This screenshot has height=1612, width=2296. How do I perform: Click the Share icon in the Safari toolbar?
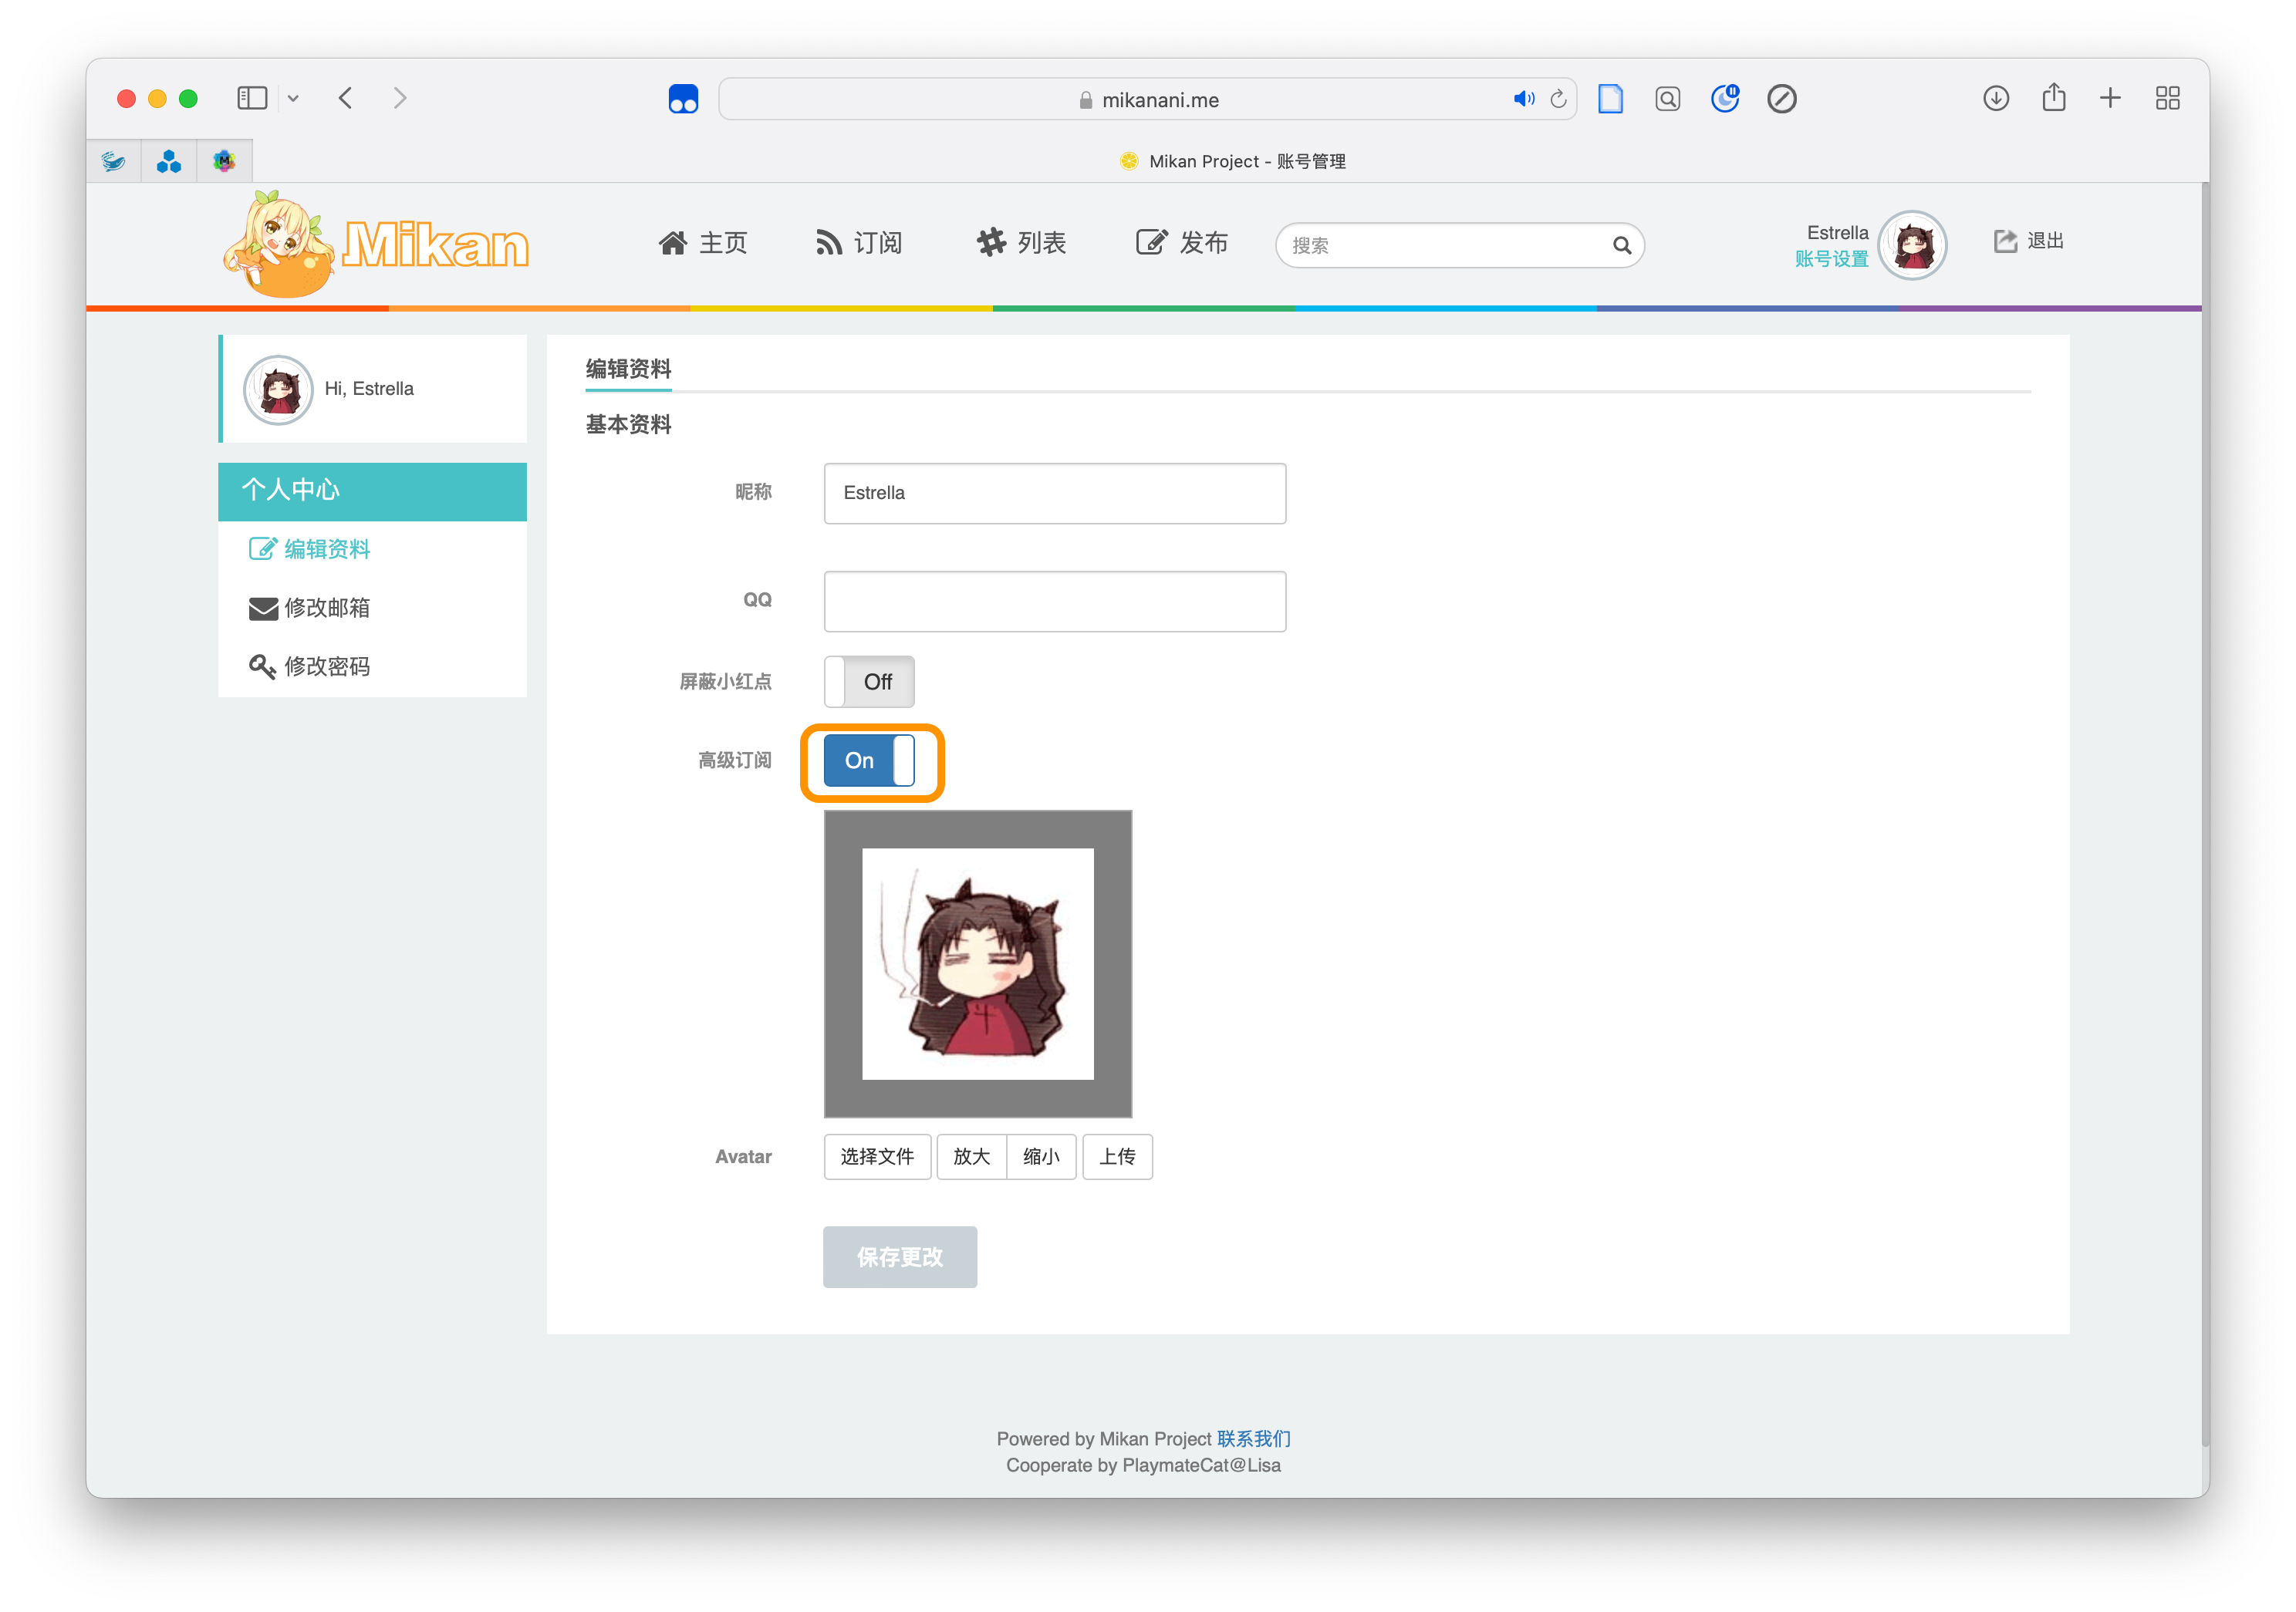[2053, 98]
